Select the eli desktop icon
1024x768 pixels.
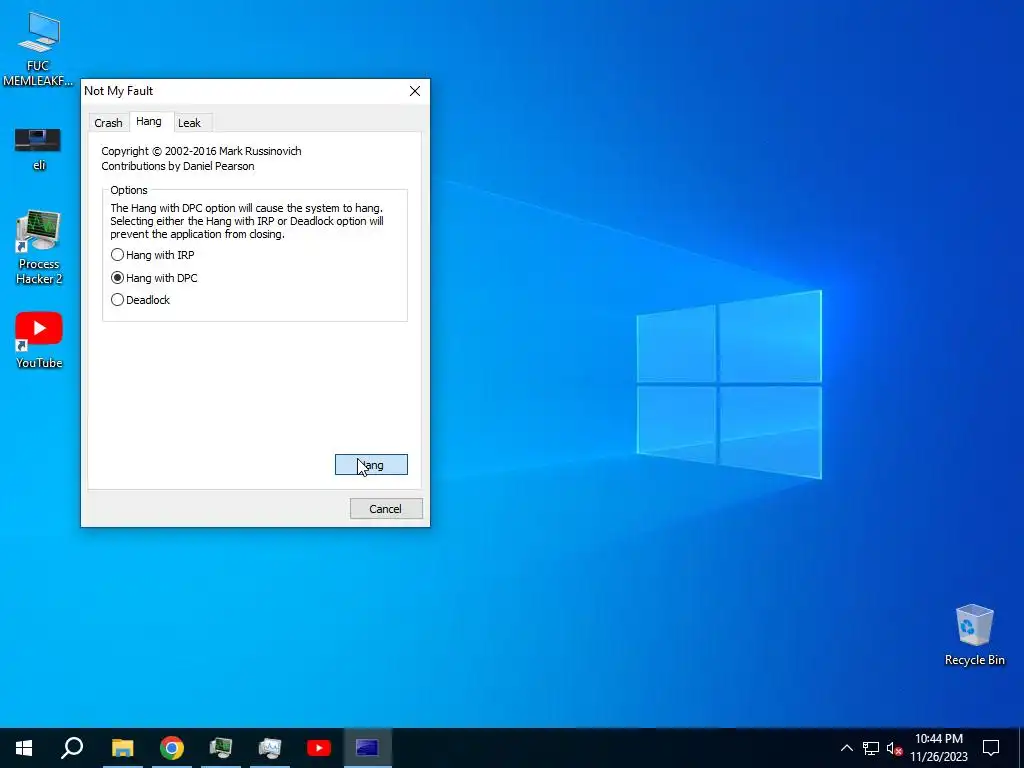[39, 149]
